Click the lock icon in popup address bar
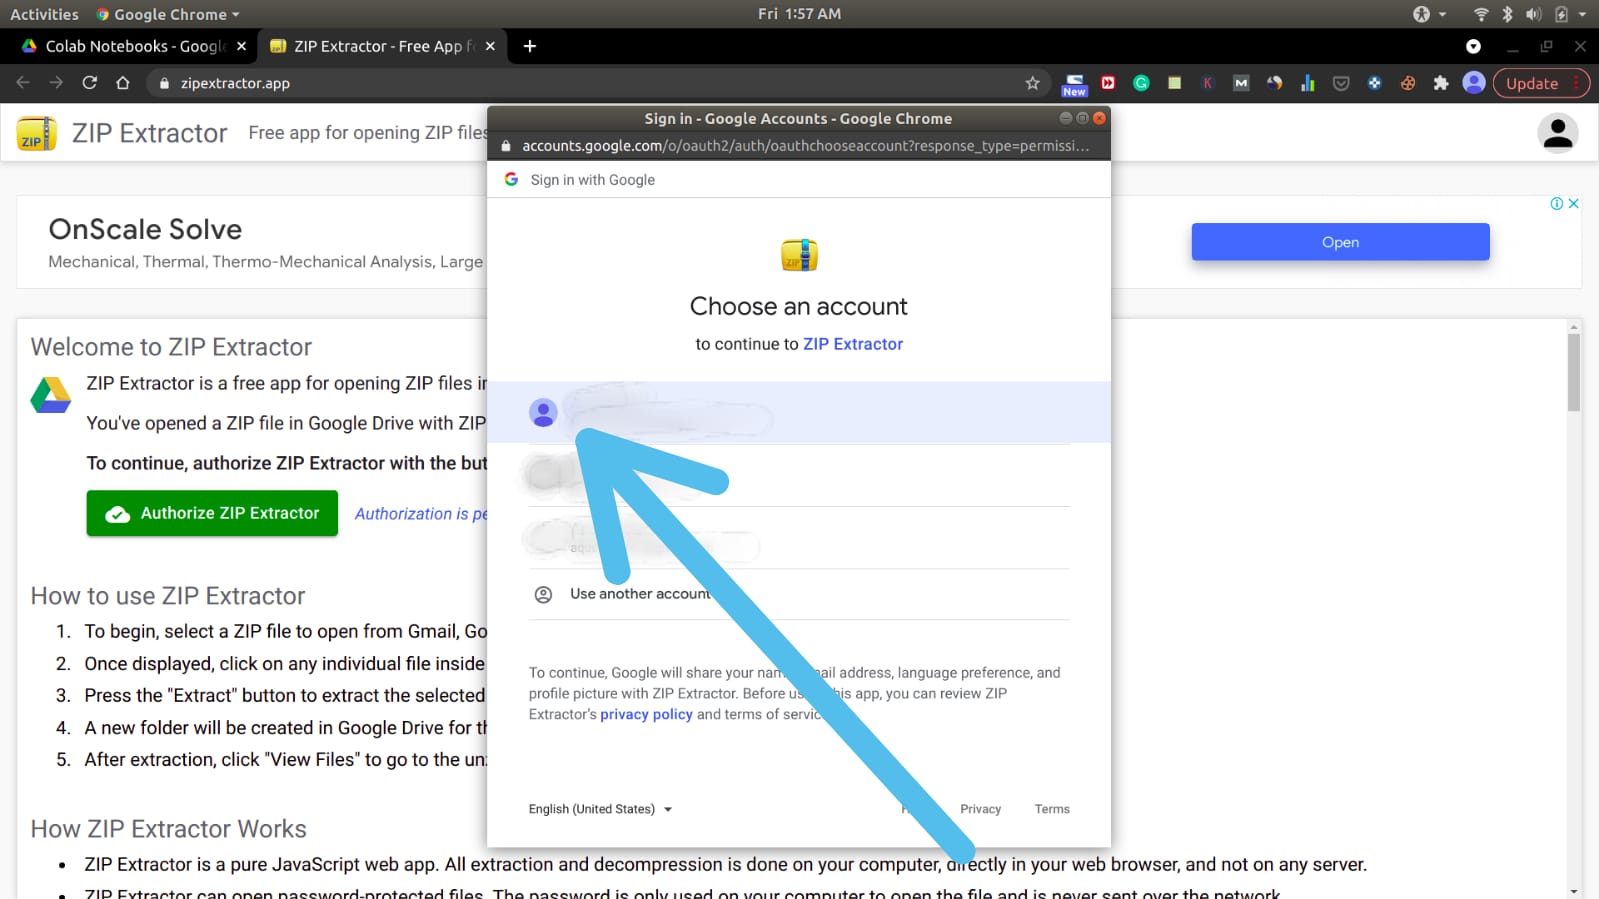The width and height of the screenshot is (1599, 899). coord(506,146)
